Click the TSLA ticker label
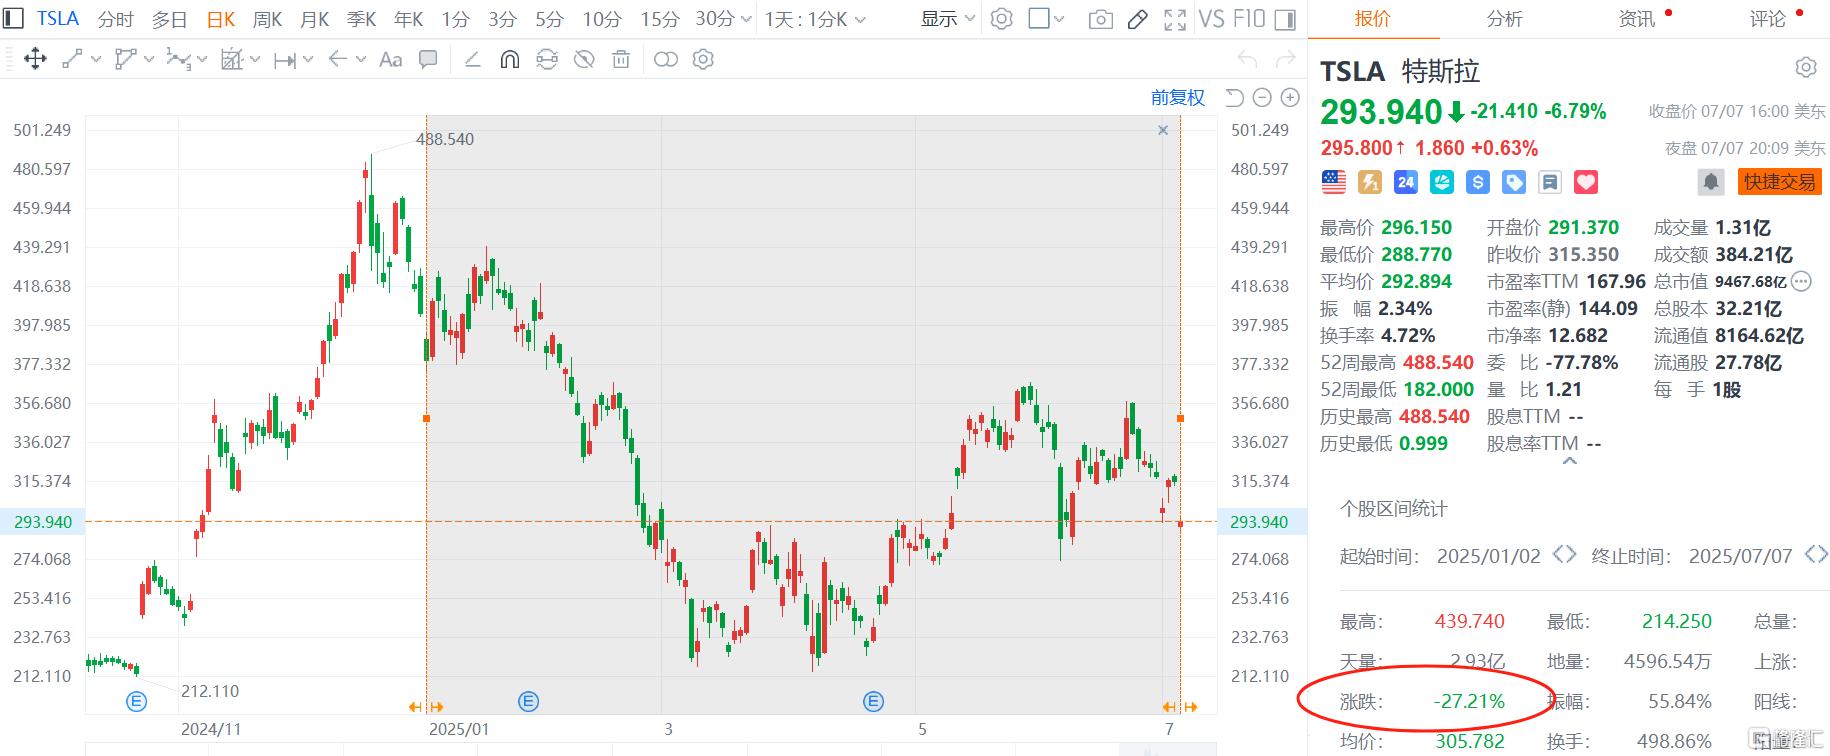 58,19
